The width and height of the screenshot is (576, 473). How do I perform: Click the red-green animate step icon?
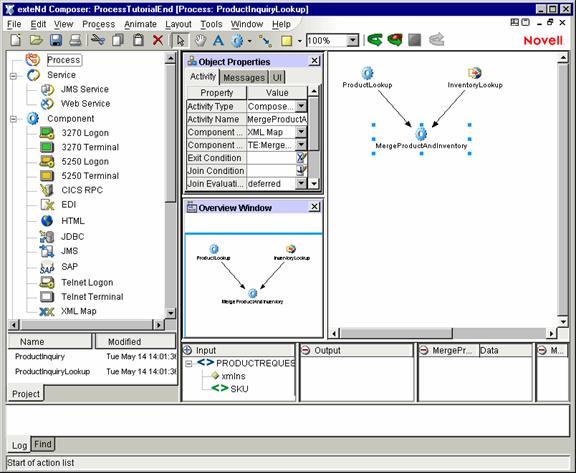pos(395,40)
